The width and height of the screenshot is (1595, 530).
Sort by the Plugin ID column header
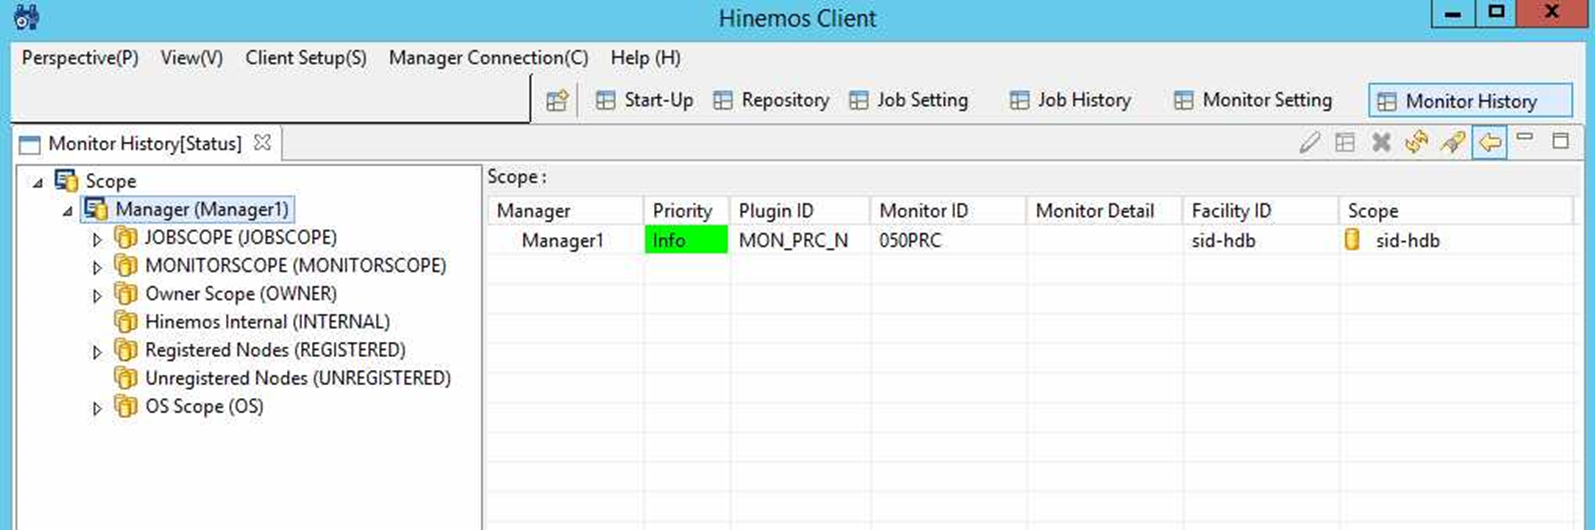click(800, 211)
